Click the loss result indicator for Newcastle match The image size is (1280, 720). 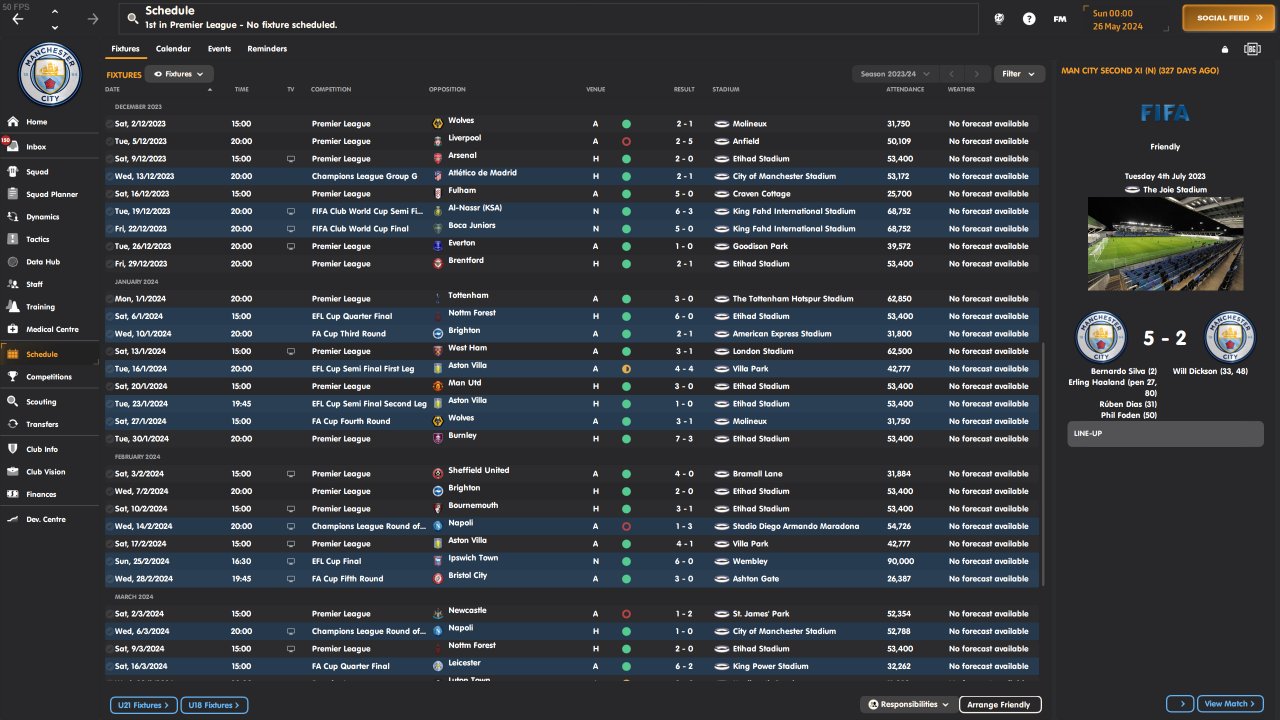click(626, 614)
